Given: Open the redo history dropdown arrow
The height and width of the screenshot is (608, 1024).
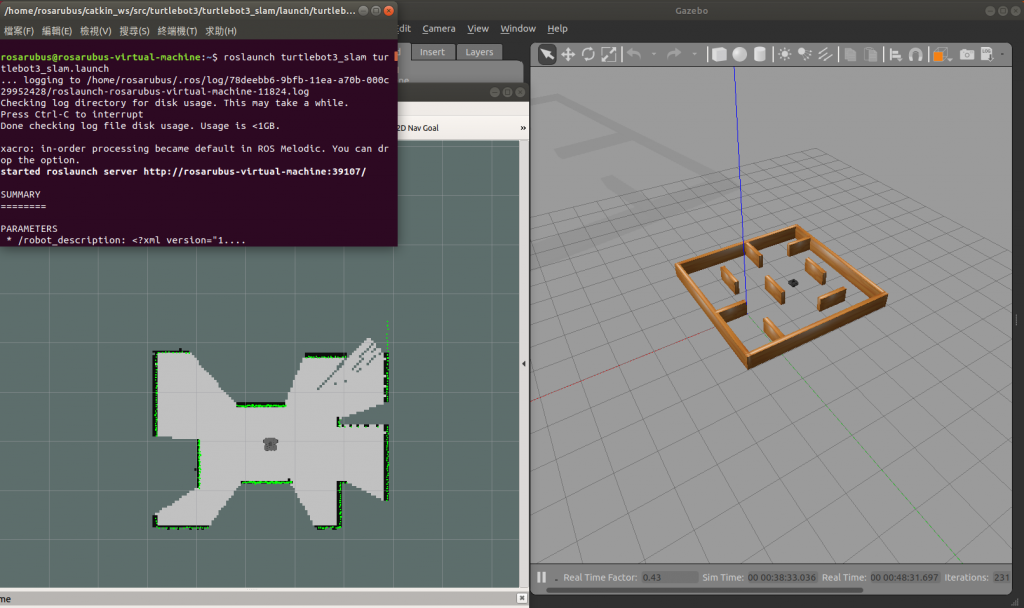Looking at the screenshot, I should (693, 54).
